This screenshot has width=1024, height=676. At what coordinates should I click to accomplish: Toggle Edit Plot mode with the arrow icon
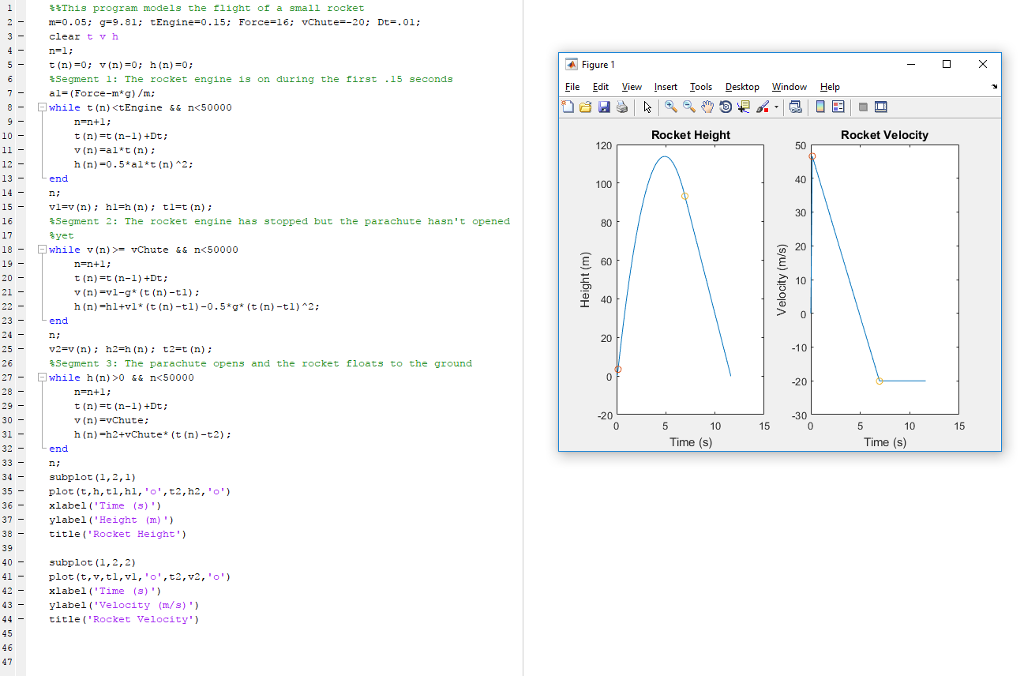click(648, 106)
